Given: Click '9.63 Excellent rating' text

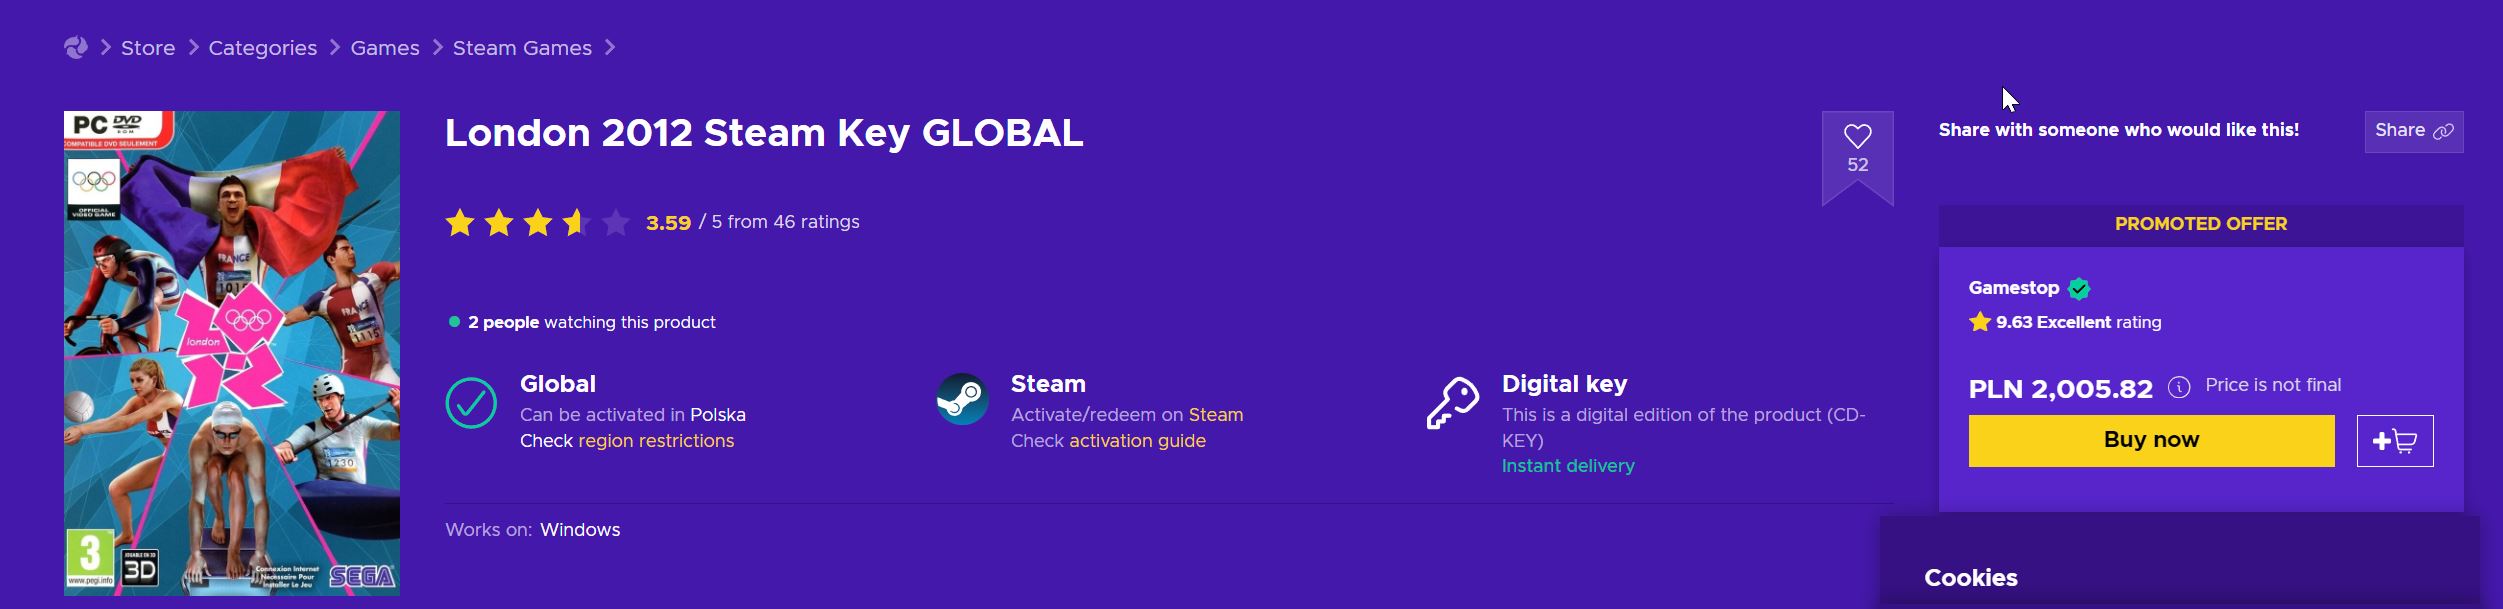Looking at the screenshot, I should click(x=2078, y=322).
